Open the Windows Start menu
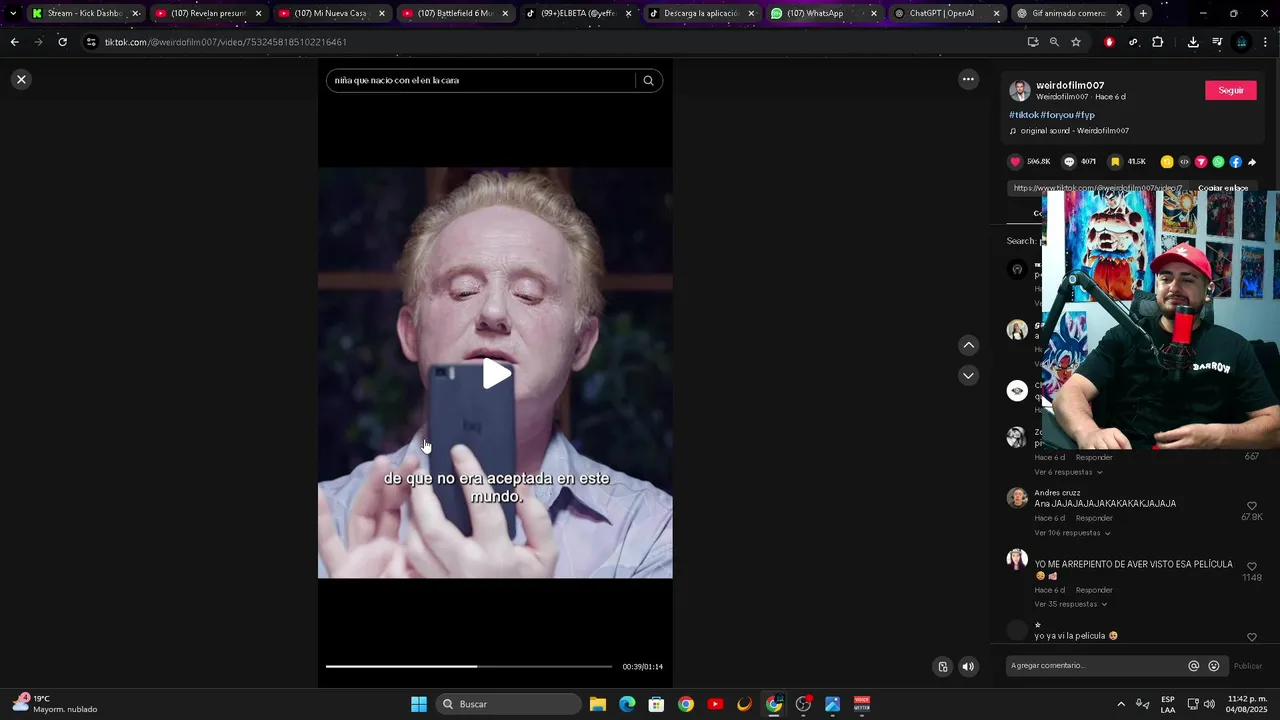Viewport: 1280px width, 720px height. click(x=419, y=704)
